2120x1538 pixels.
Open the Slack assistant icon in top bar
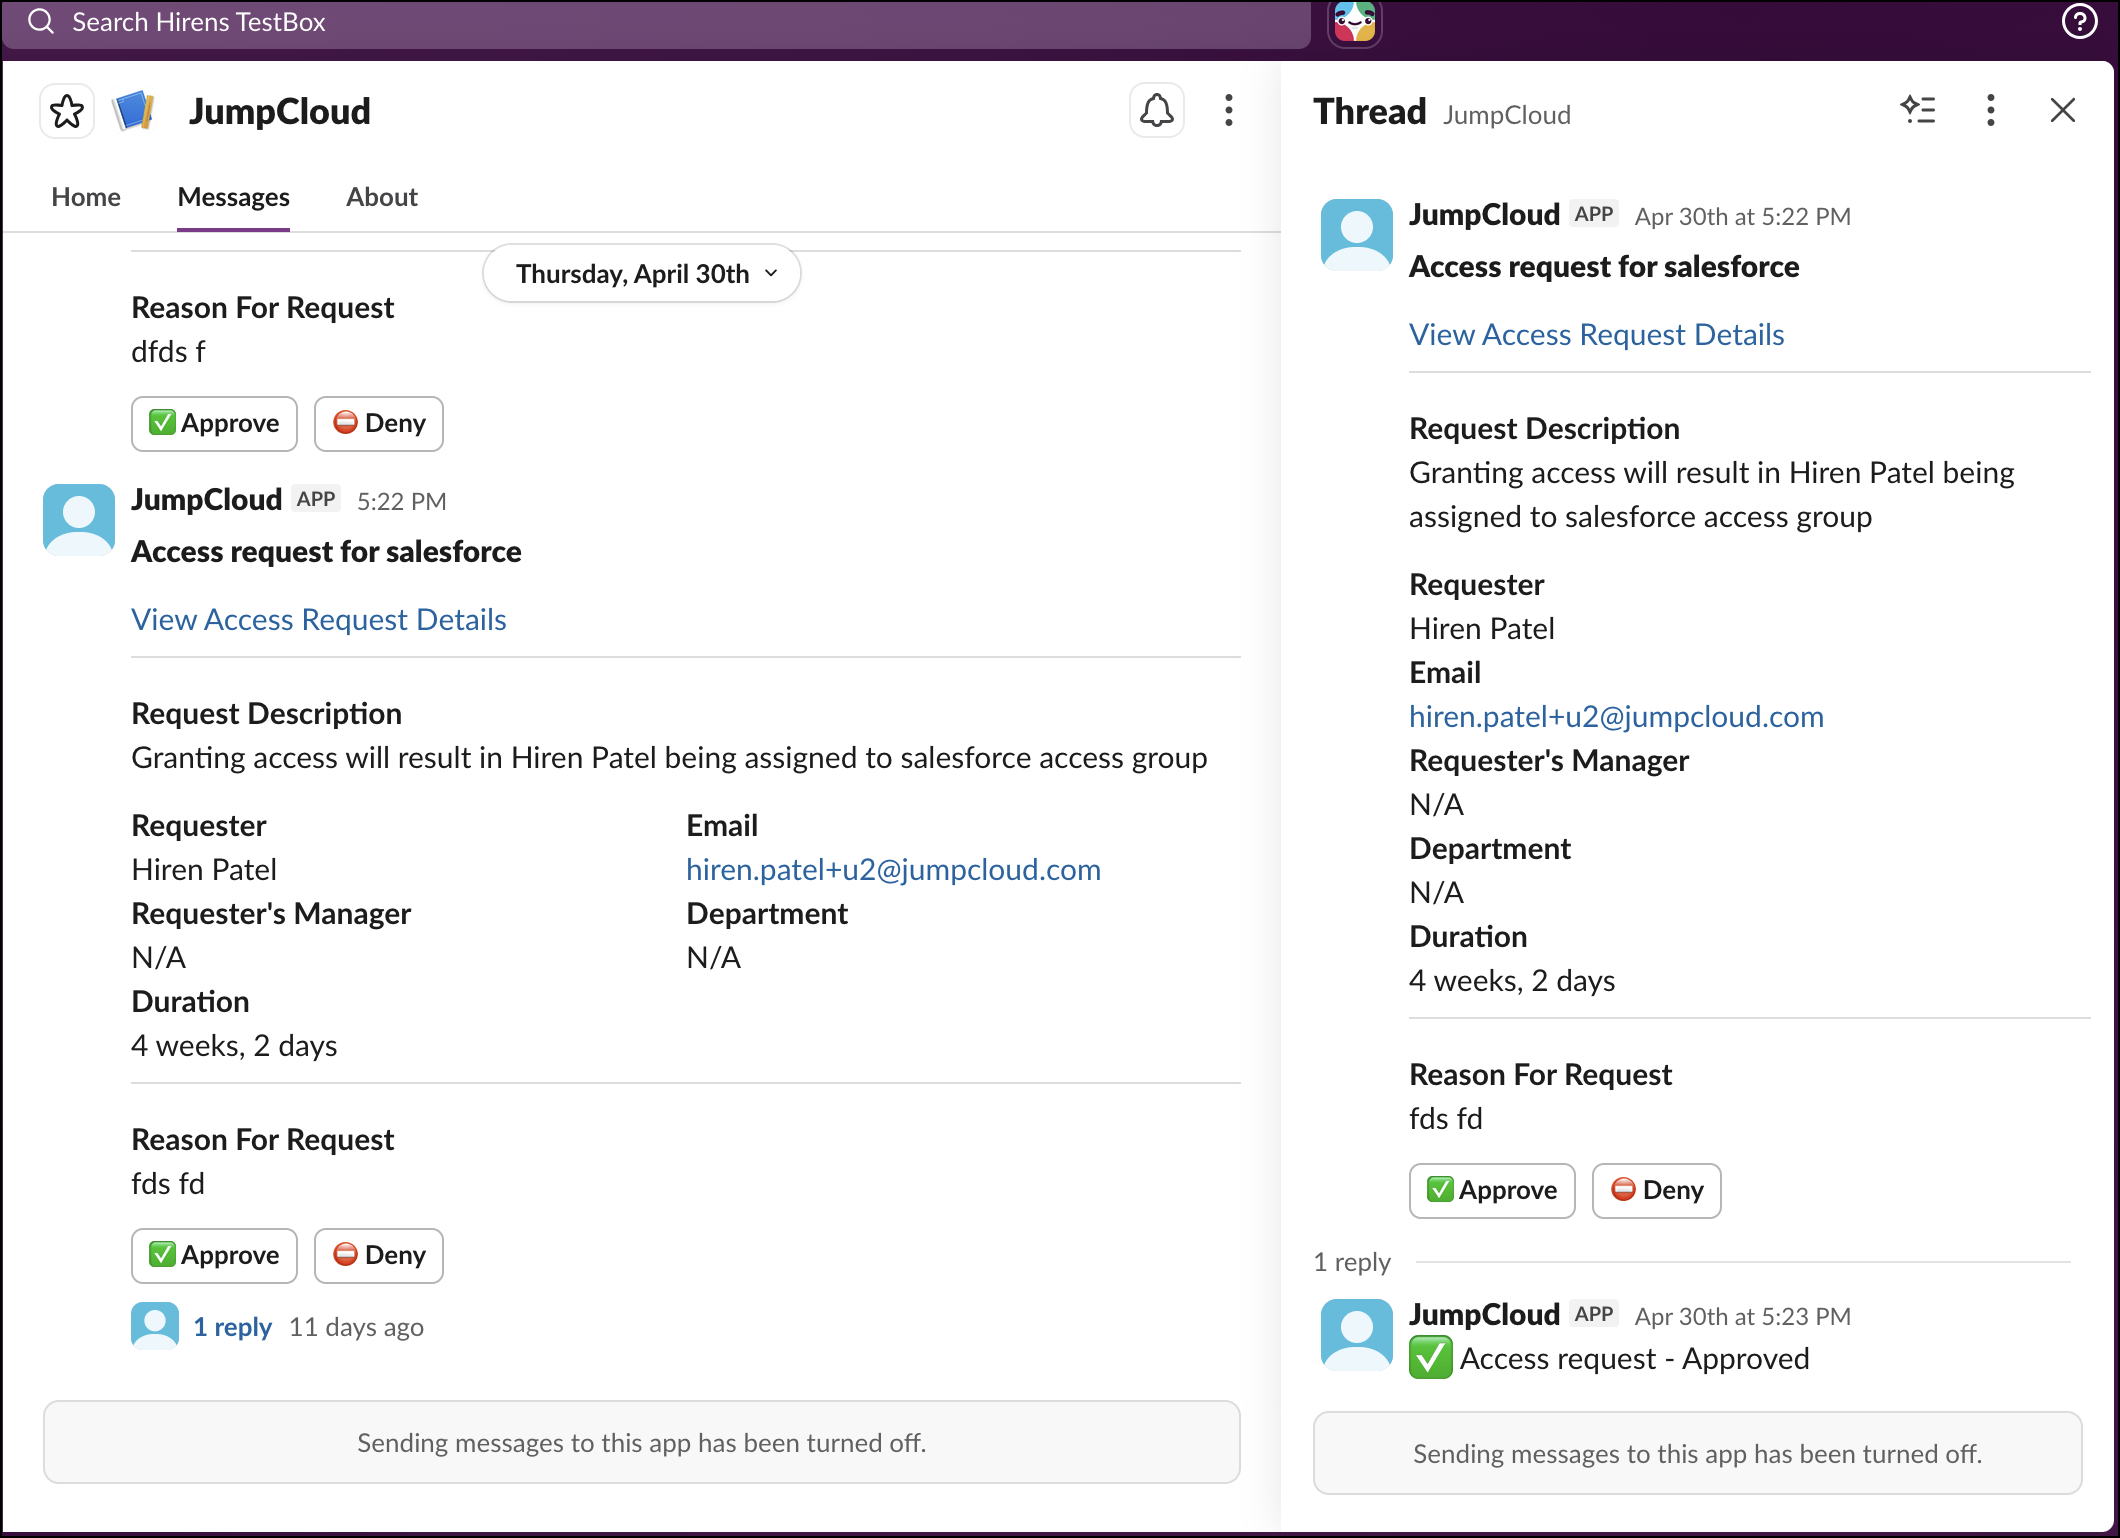click(x=1355, y=22)
